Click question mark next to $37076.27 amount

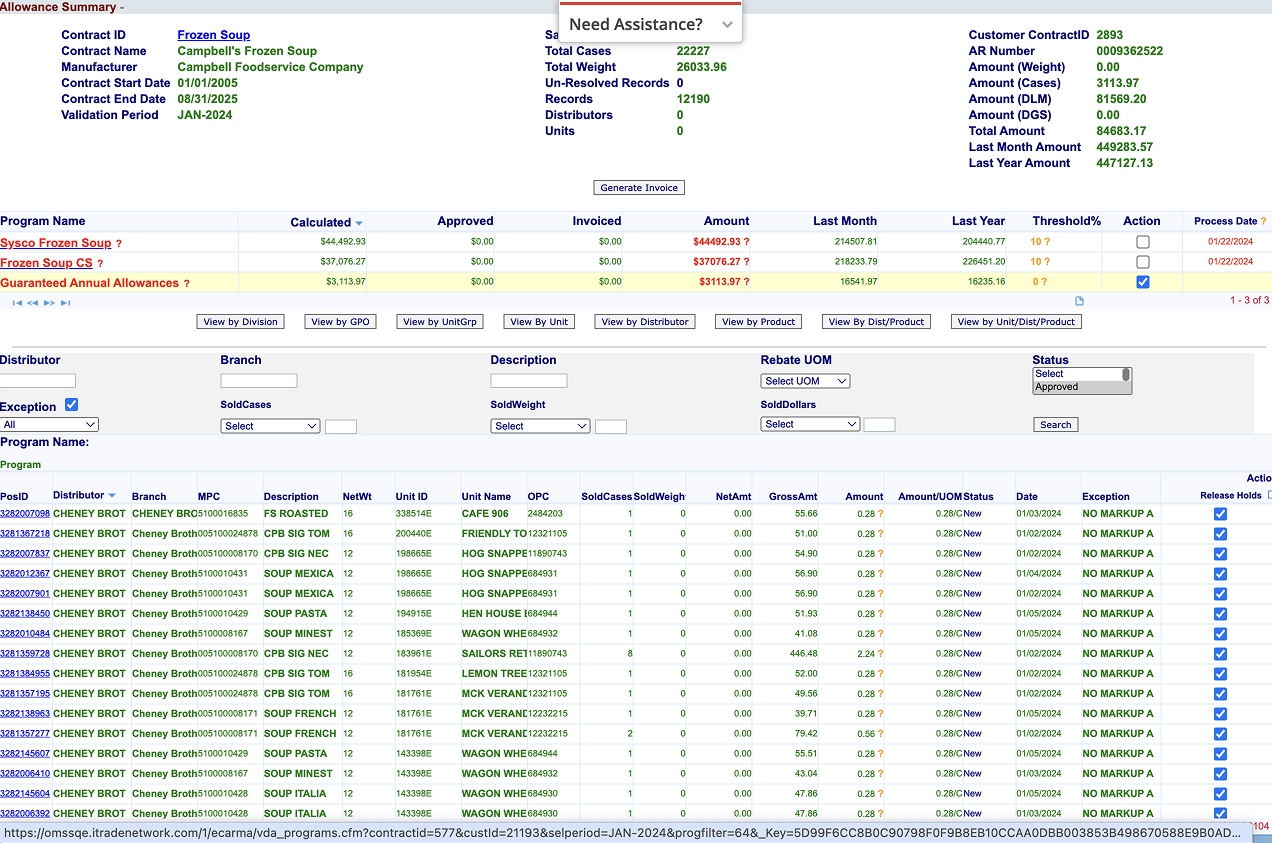click(x=746, y=262)
